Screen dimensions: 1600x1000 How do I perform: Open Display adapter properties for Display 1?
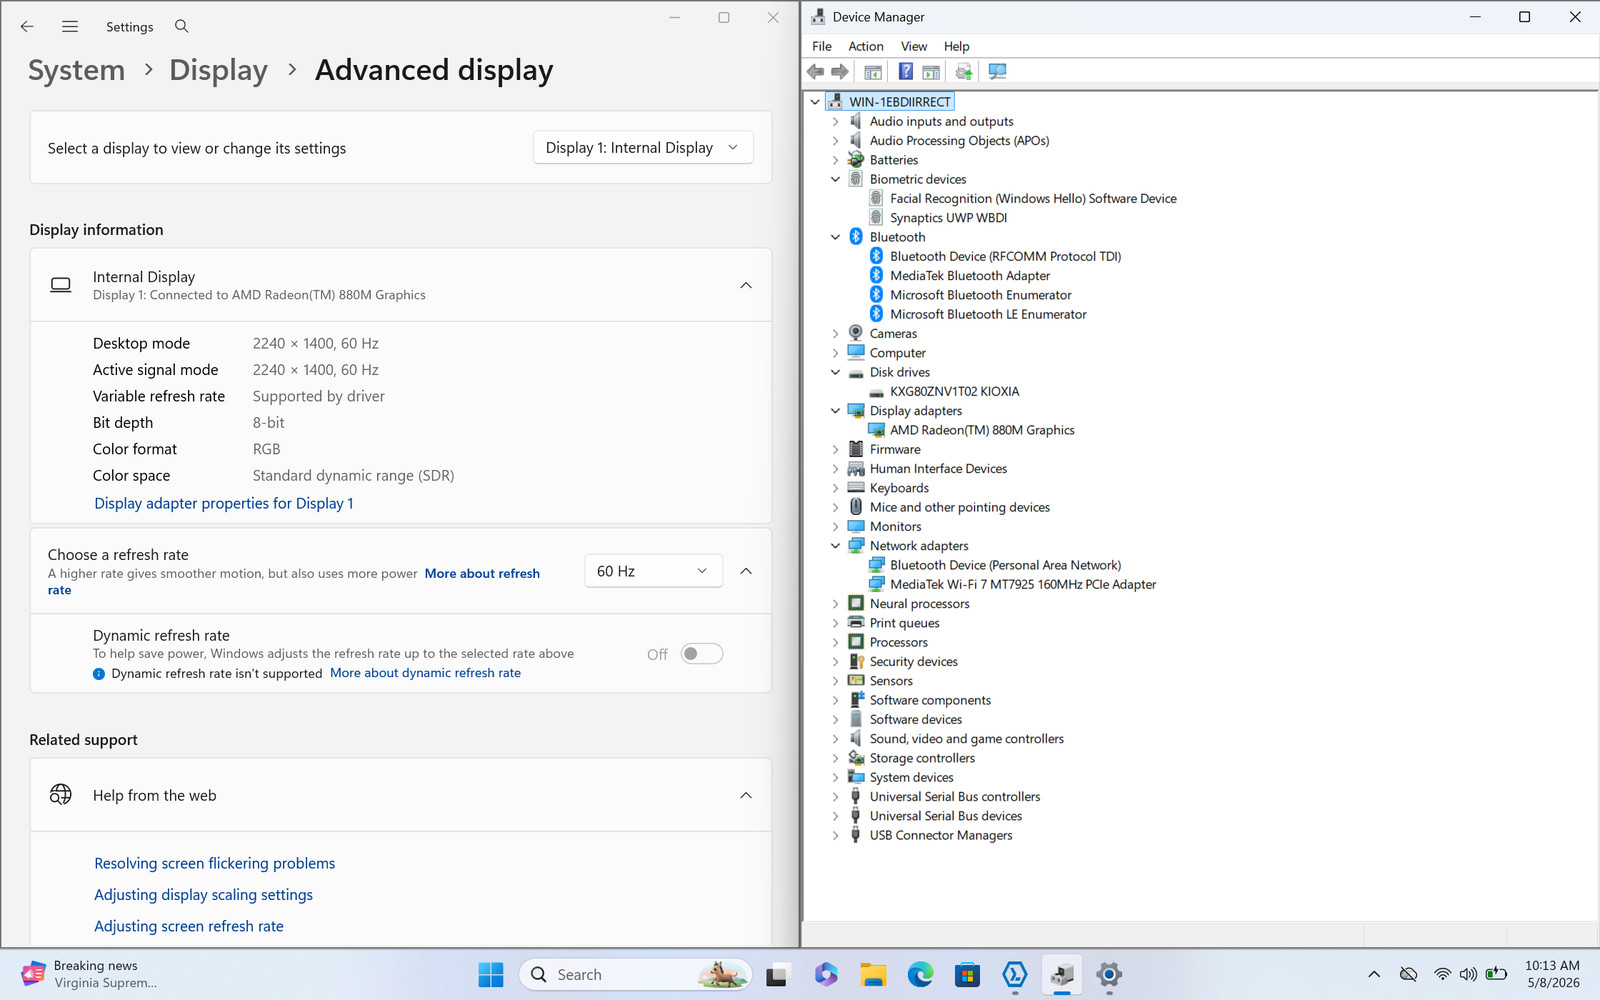pyautogui.click(x=224, y=504)
